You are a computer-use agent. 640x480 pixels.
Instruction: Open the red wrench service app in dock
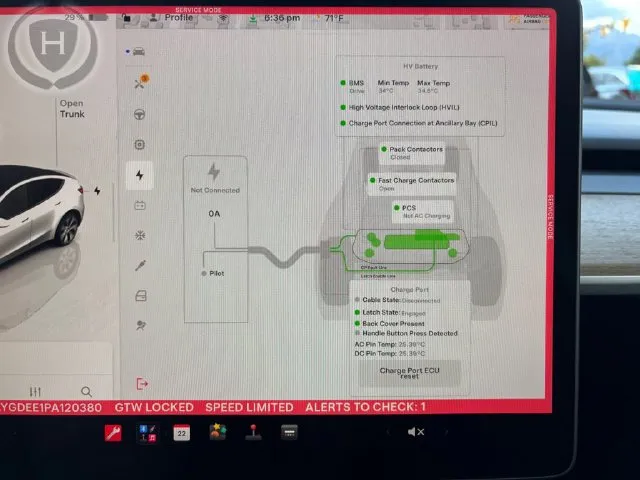pos(113,433)
